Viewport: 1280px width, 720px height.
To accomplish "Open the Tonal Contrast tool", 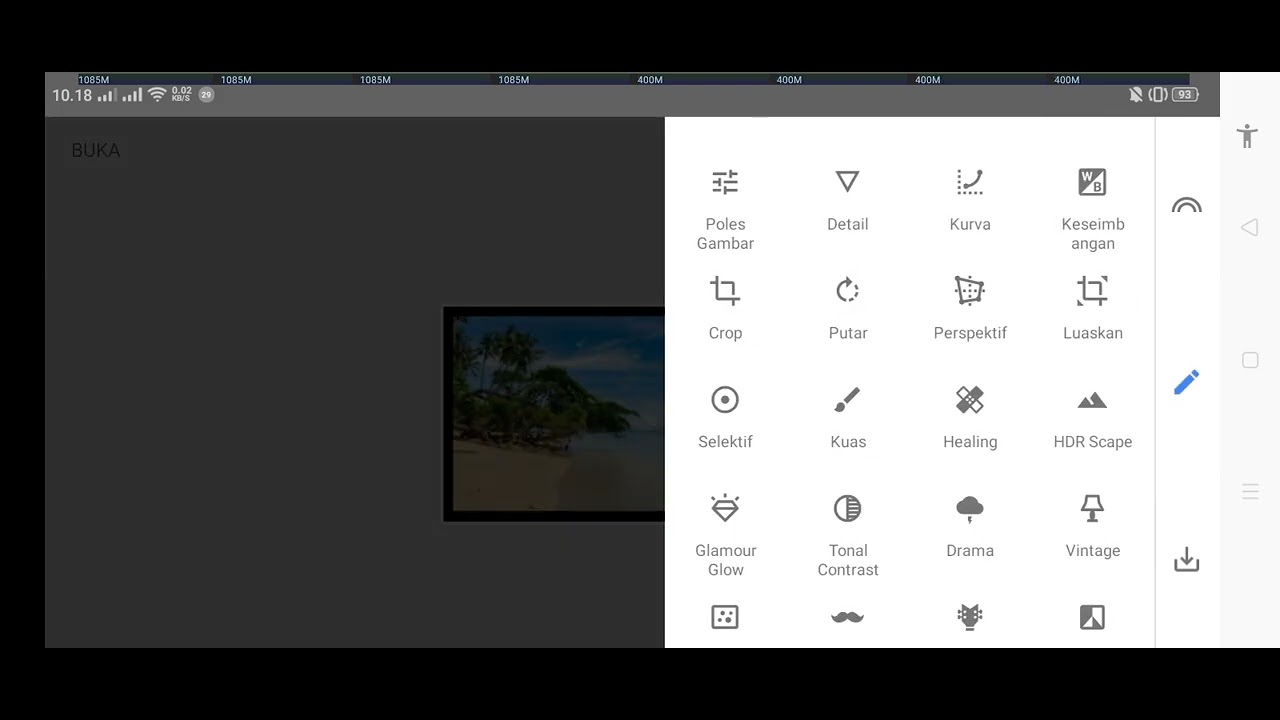I will point(848,536).
